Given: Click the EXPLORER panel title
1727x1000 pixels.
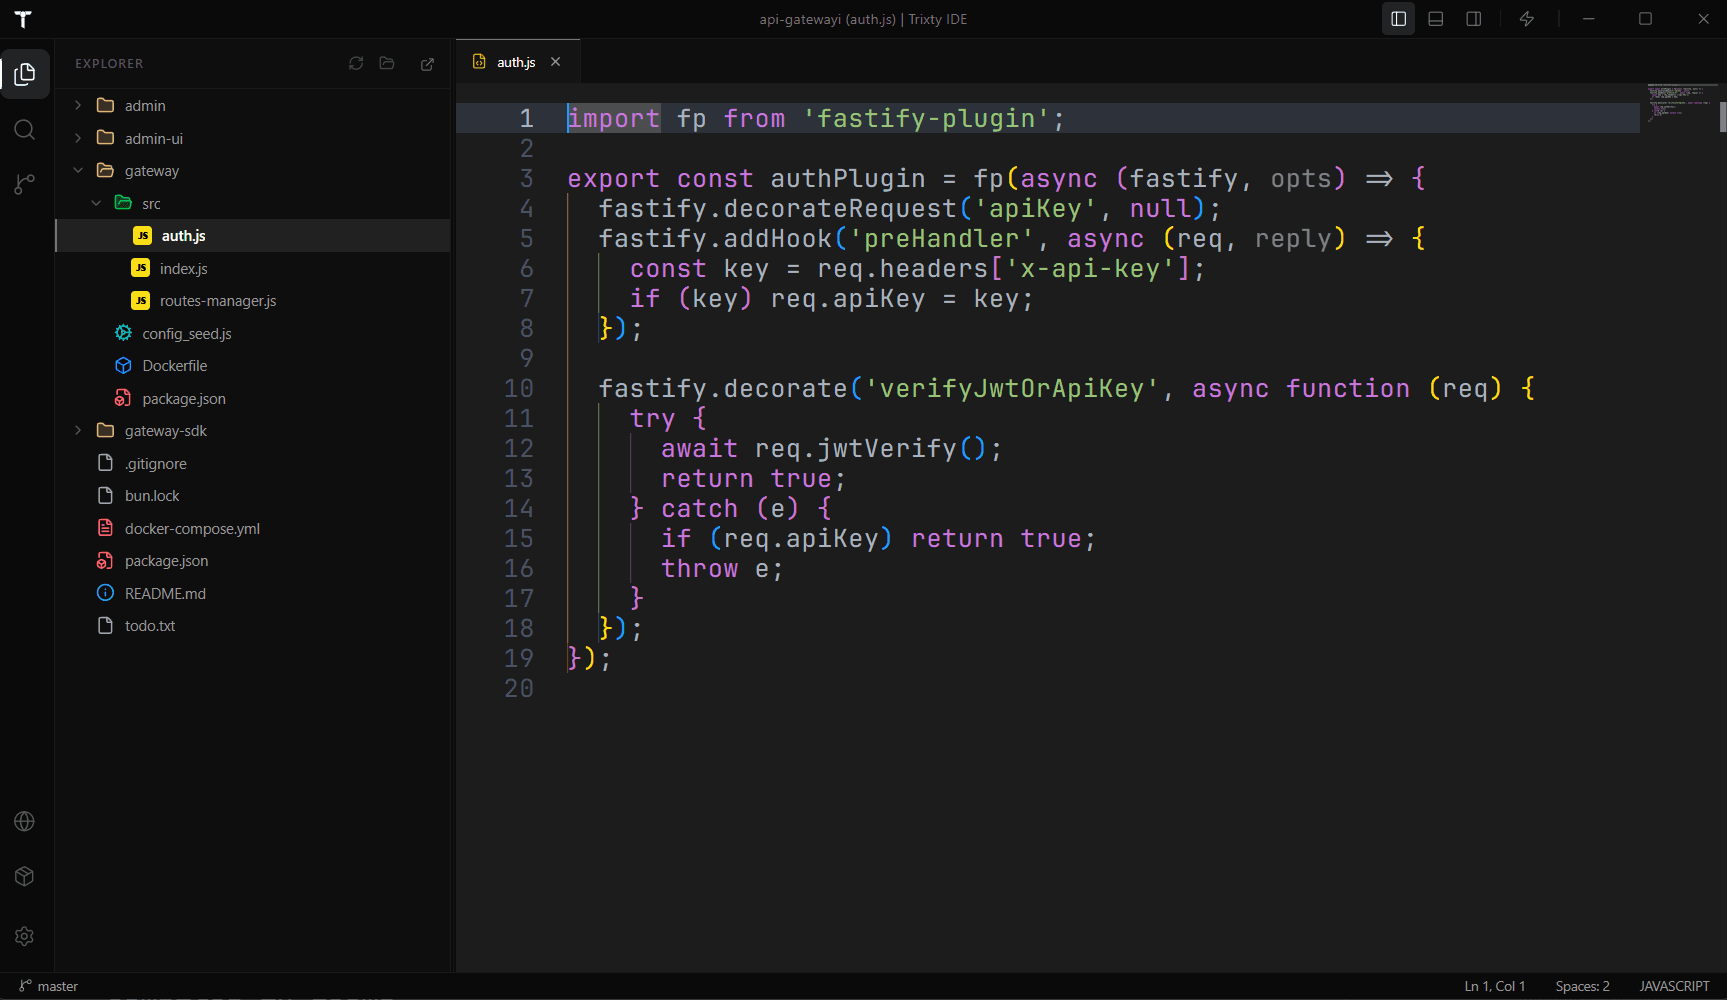Looking at the screenshot, I should pyautogui.click(x=109, y=63).
